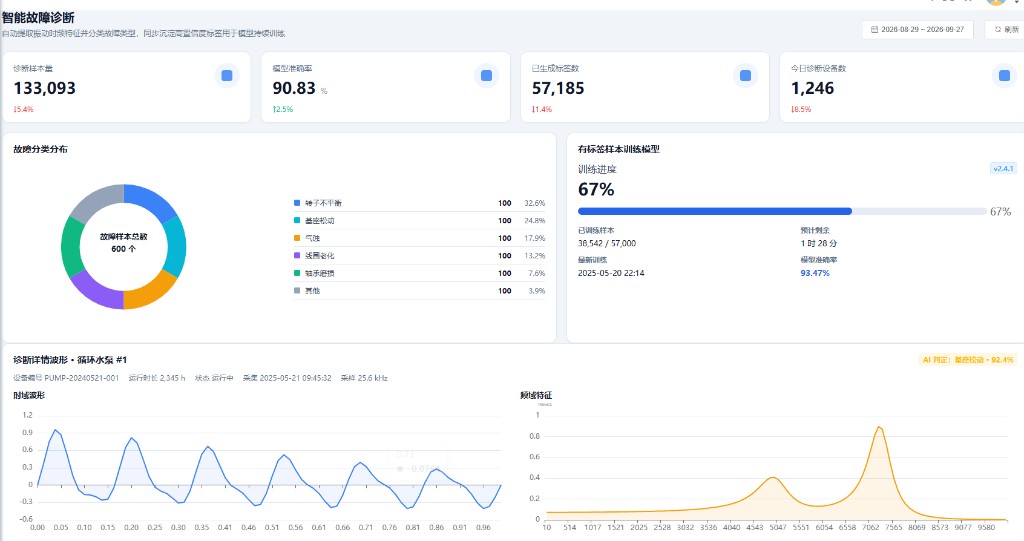Click the 诊断详情波形 · 循环水泵 #1 heading
The image size is (1024, 541).
[x=70, y=360]
